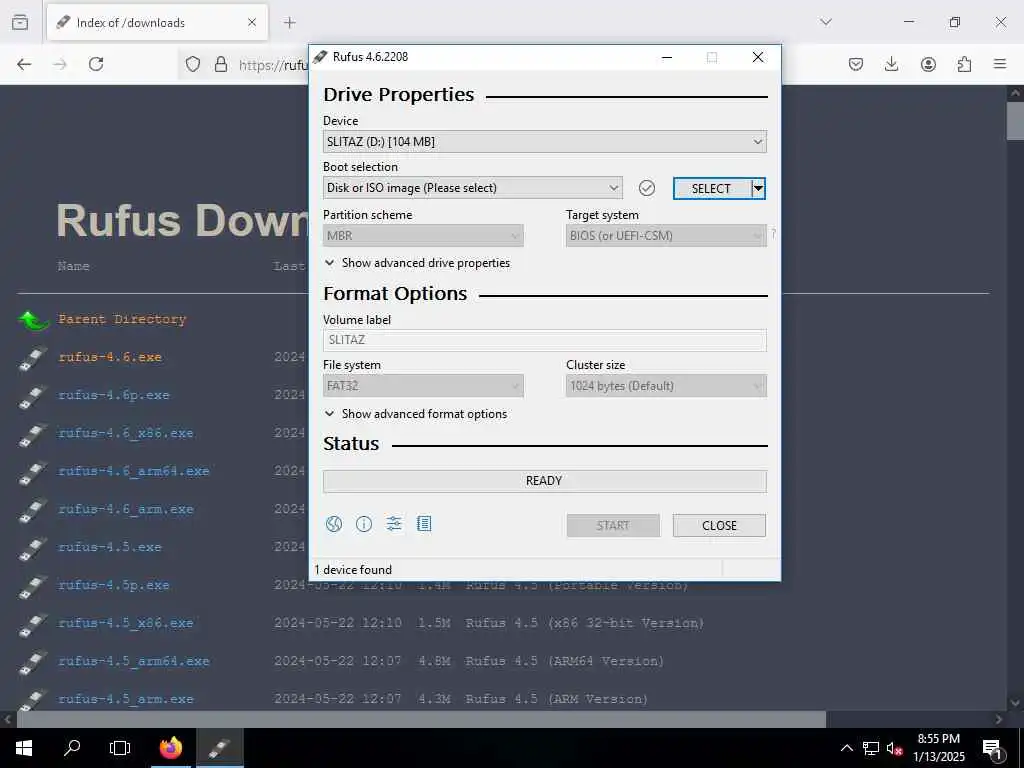Viewport: 1024px width, 768px height.
Task: Open the Device dropdown SLITAZ (D:)
Action: [545, 142]
